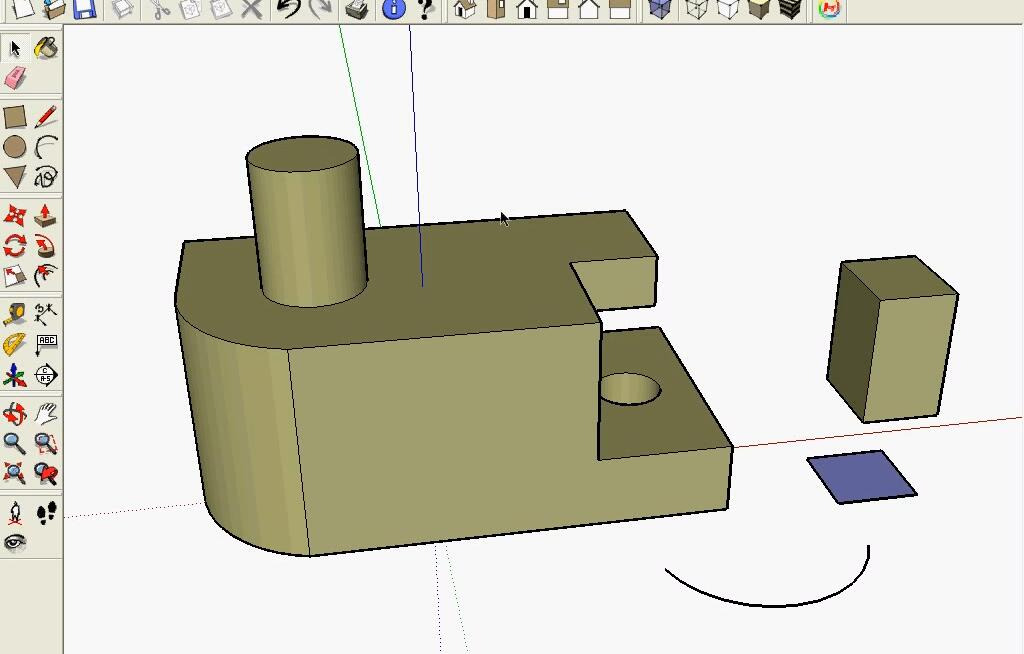Choose the Tape Measure tool

(x=15, y=314)
